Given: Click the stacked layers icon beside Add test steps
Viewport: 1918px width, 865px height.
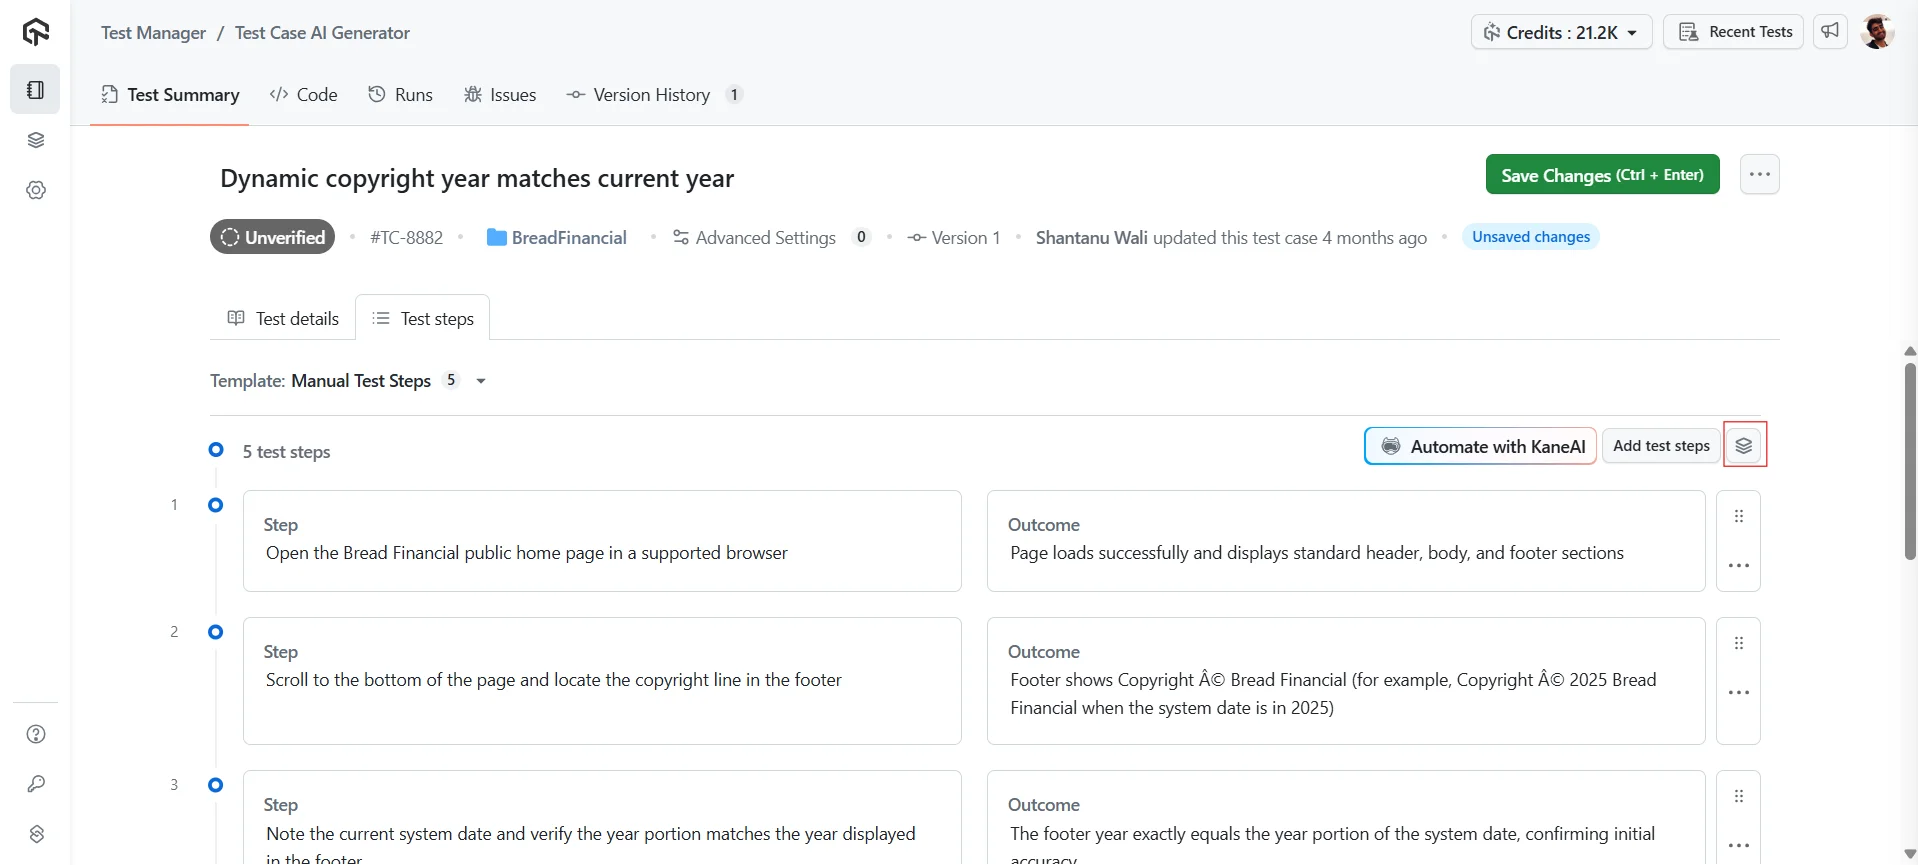Looking at the screenshot, I should point(1744,446).
